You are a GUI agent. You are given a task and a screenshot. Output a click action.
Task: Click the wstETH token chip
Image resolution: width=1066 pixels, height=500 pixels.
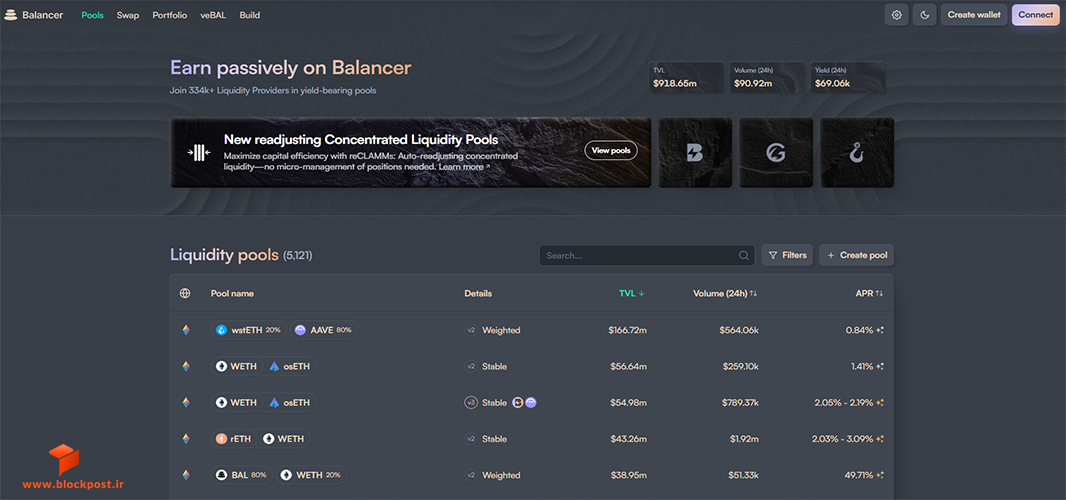pos(249,330)
